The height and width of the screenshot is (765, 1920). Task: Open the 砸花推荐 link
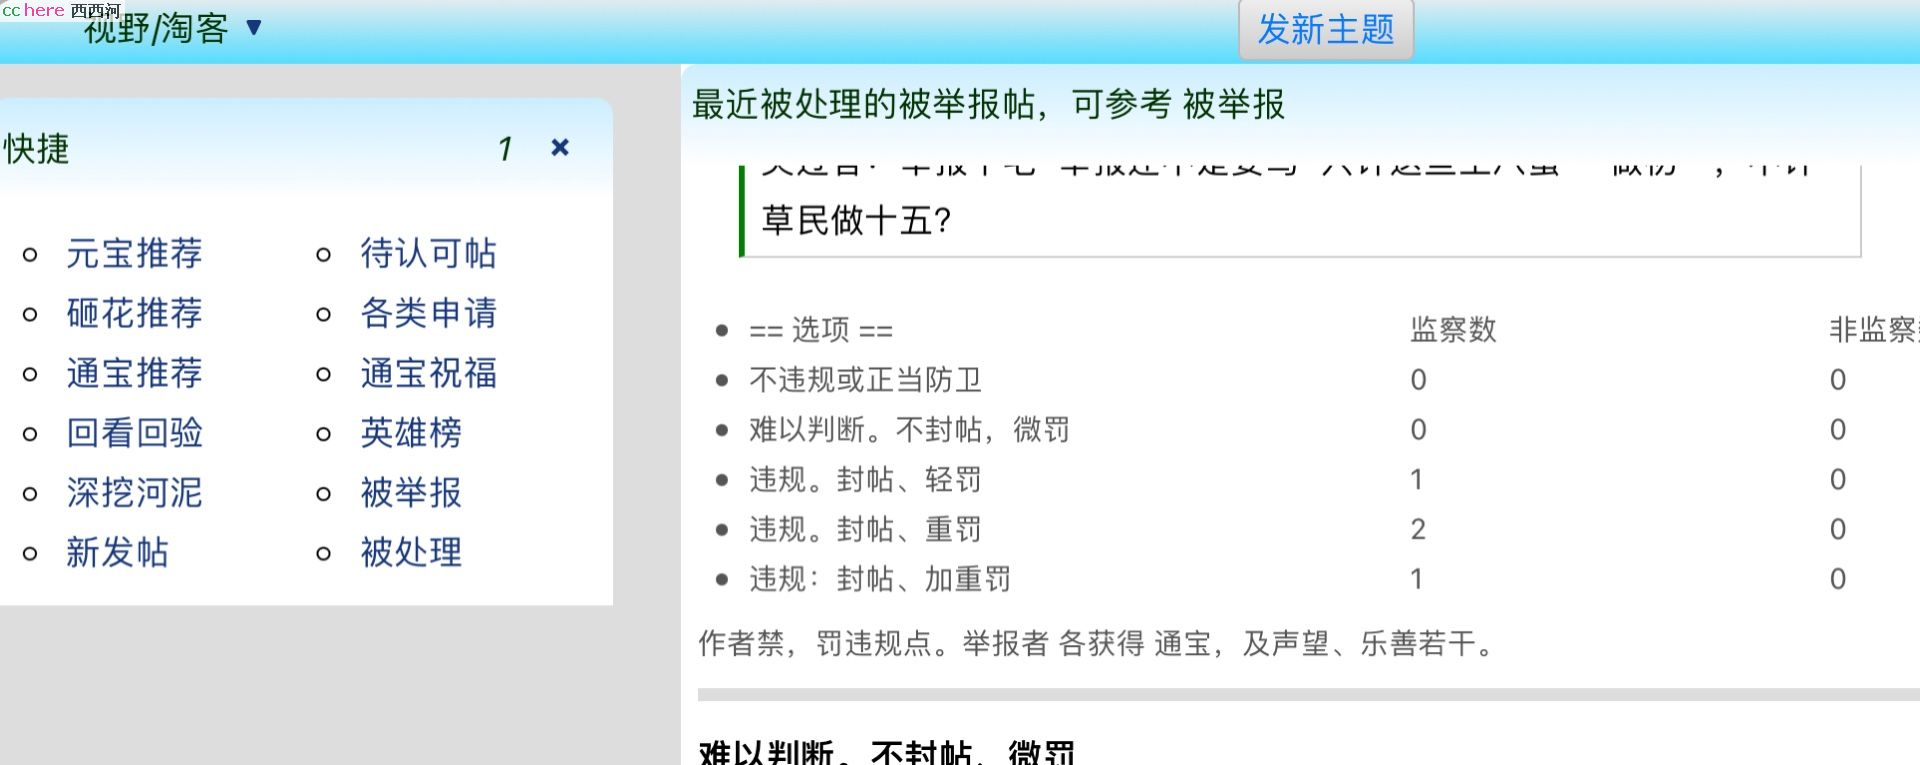pos(134,314)
